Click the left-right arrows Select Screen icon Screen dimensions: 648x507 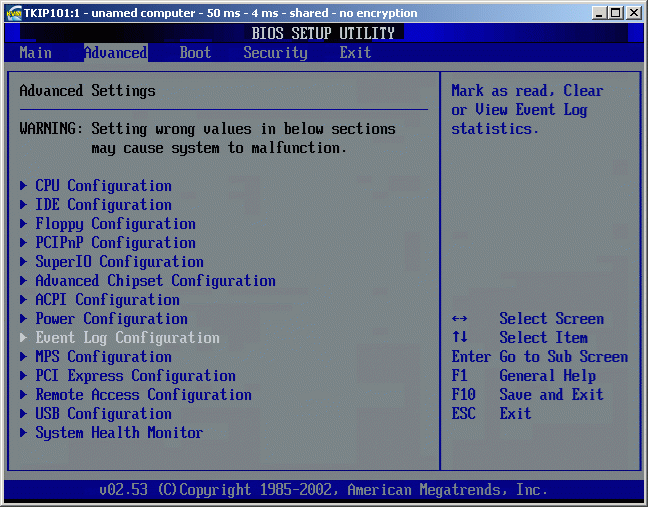tap(460, 319)
